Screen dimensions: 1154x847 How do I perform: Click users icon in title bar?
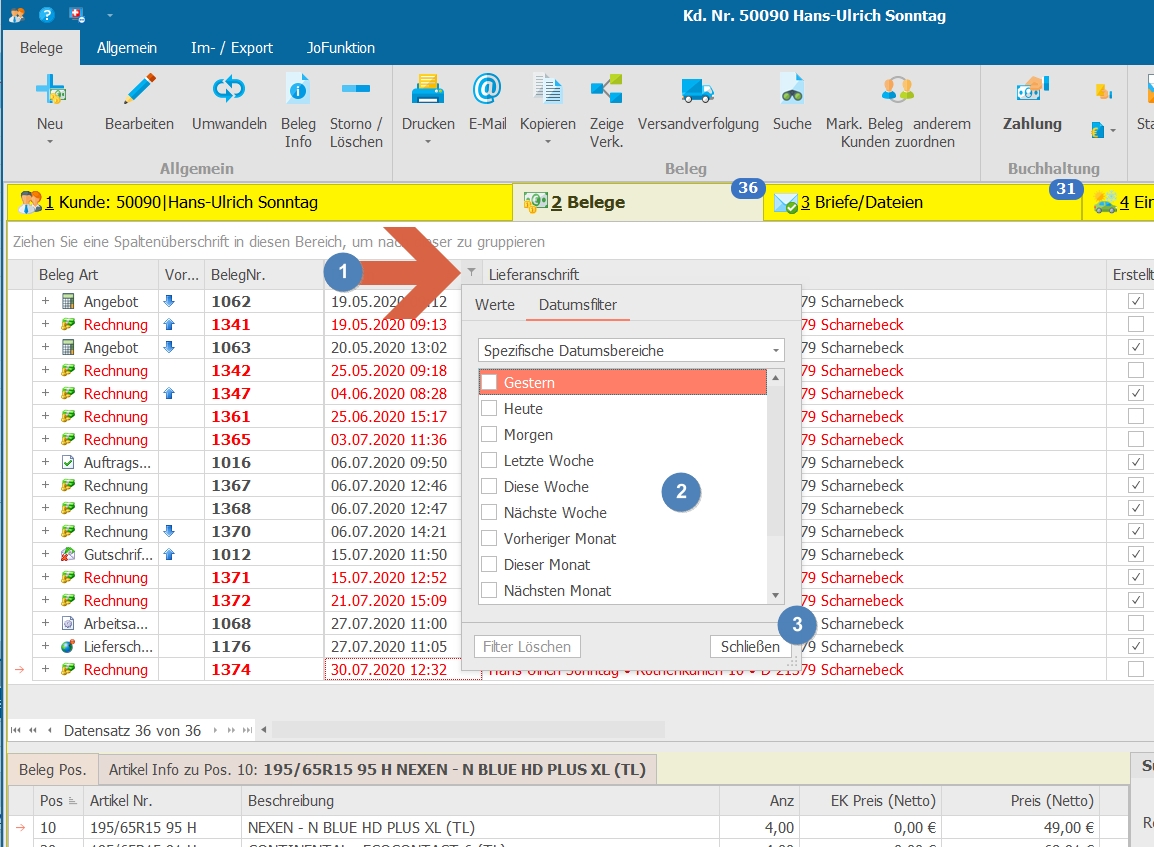pyautogui.click(x=16, y=15)
